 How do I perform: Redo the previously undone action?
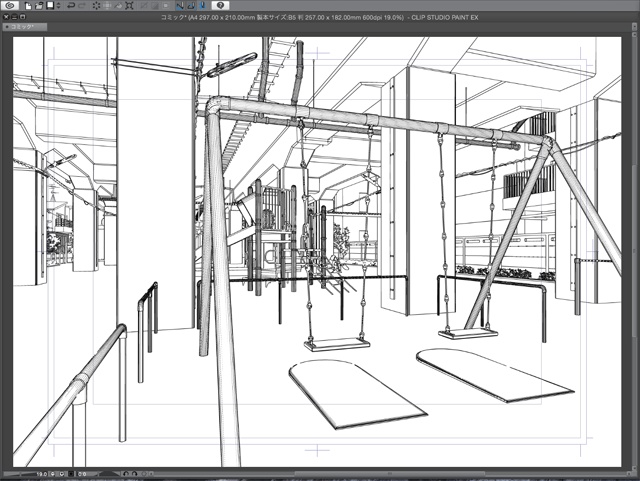82,6
